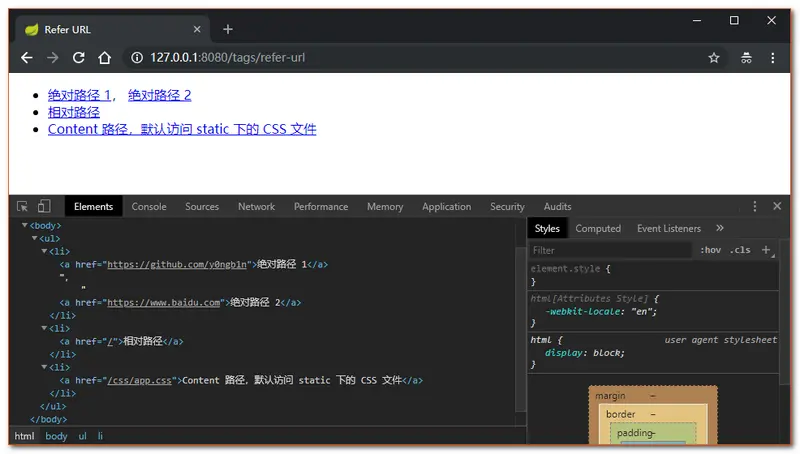
Task: Click the Styles filter input field
Action: tap(610, 250)
